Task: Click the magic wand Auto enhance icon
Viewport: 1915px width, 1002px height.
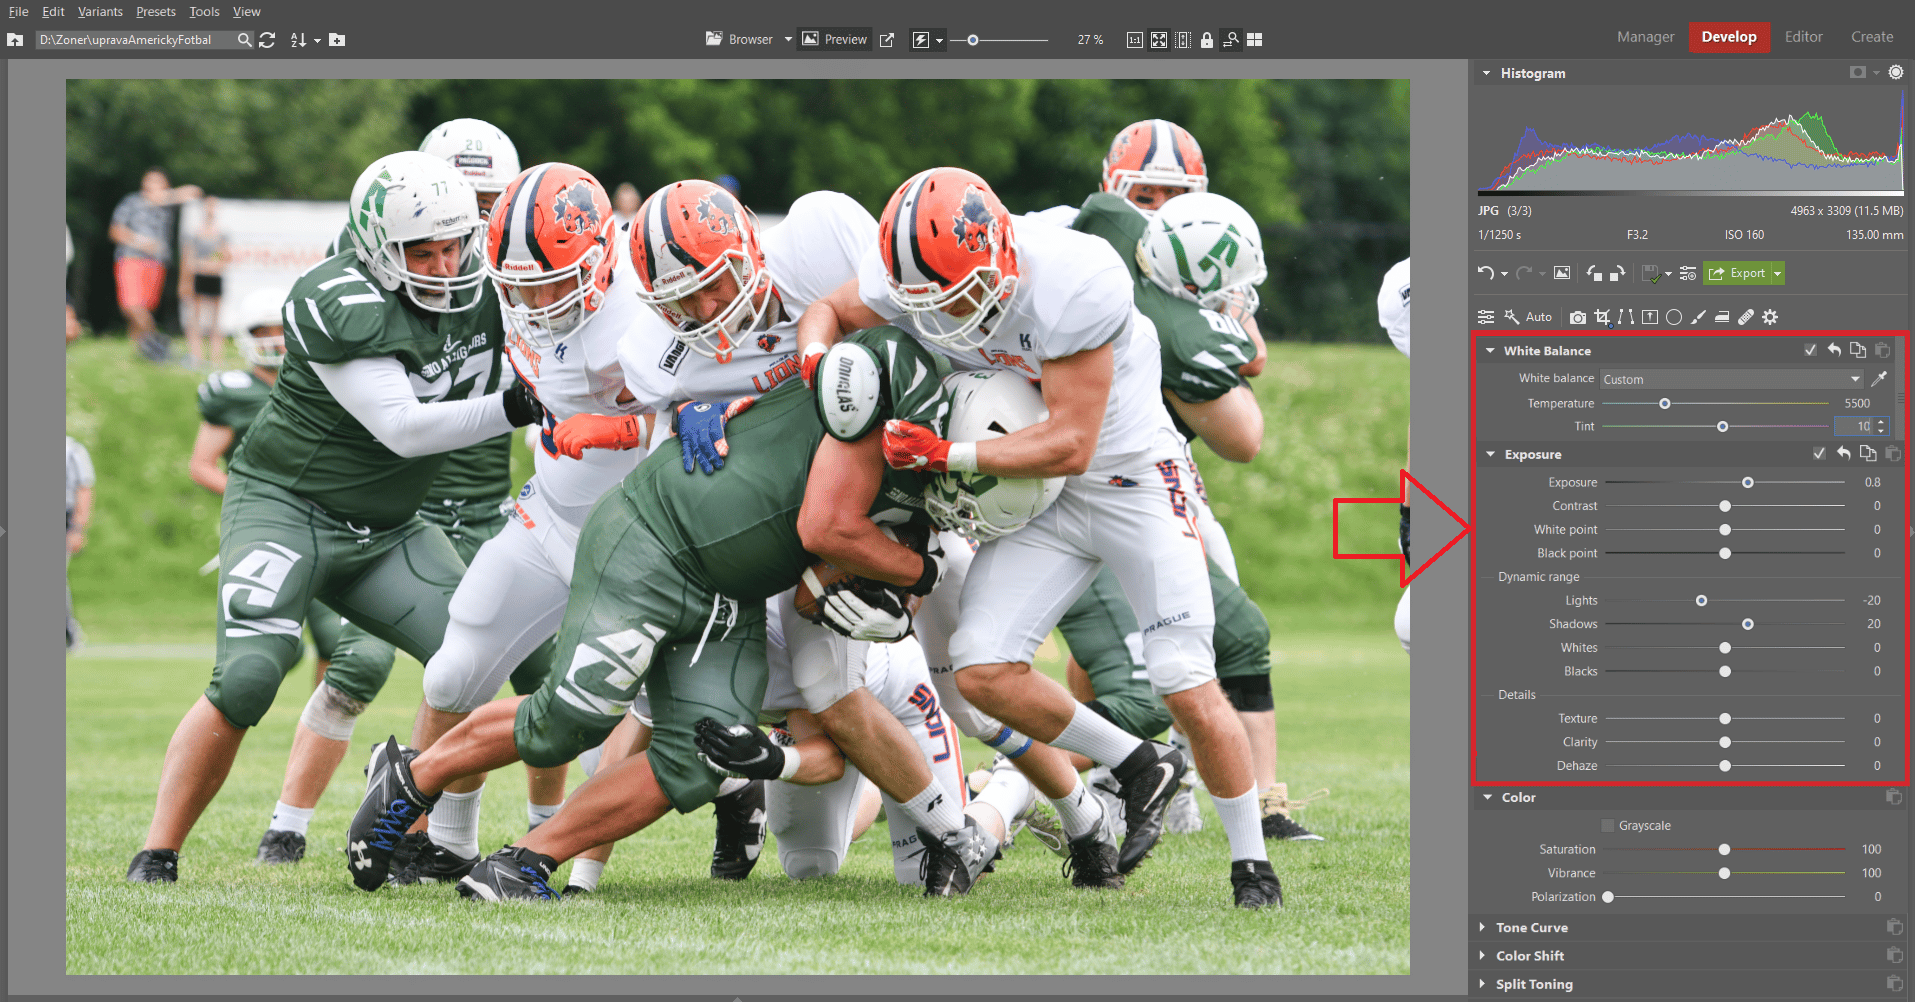Action: (x=1512, y=317)
